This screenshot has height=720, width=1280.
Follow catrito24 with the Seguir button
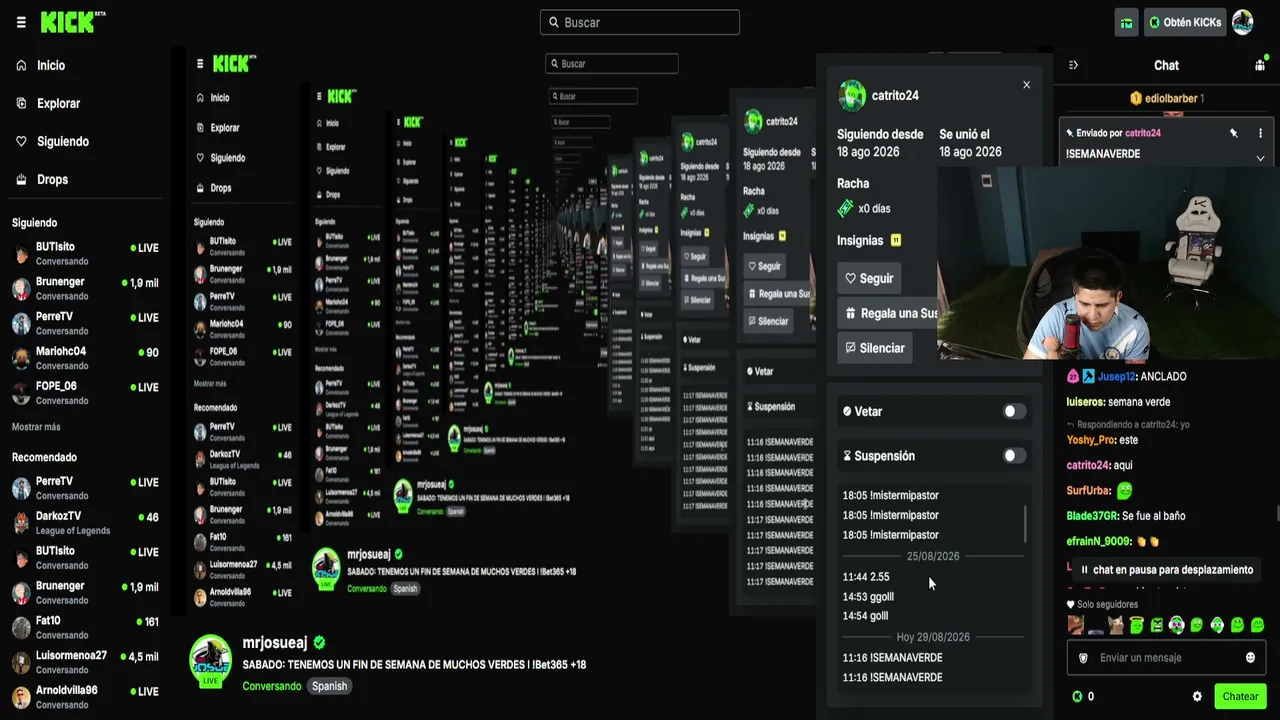[x=870, y=279]
